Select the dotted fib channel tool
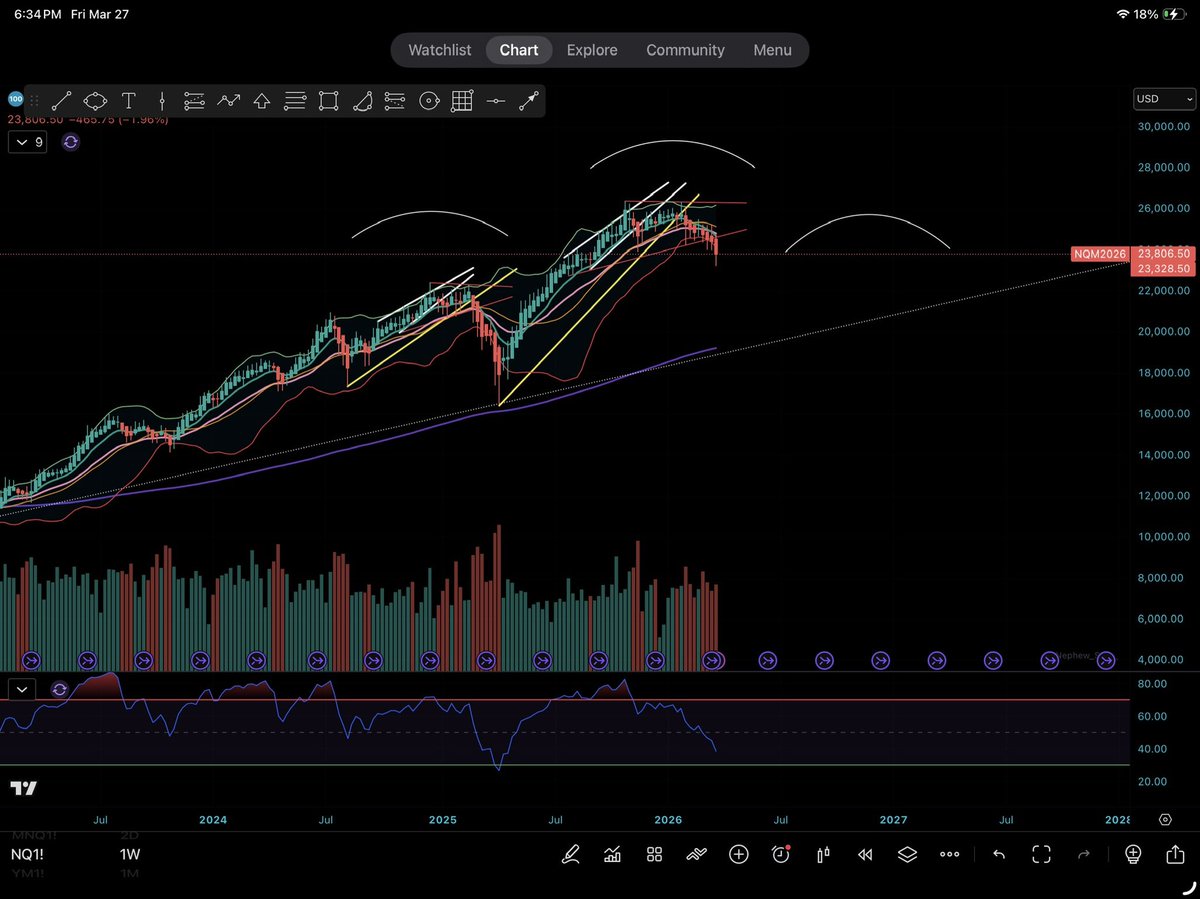Screen dimensions: 1200x899 pyautogui.click(x=395, y=101)
